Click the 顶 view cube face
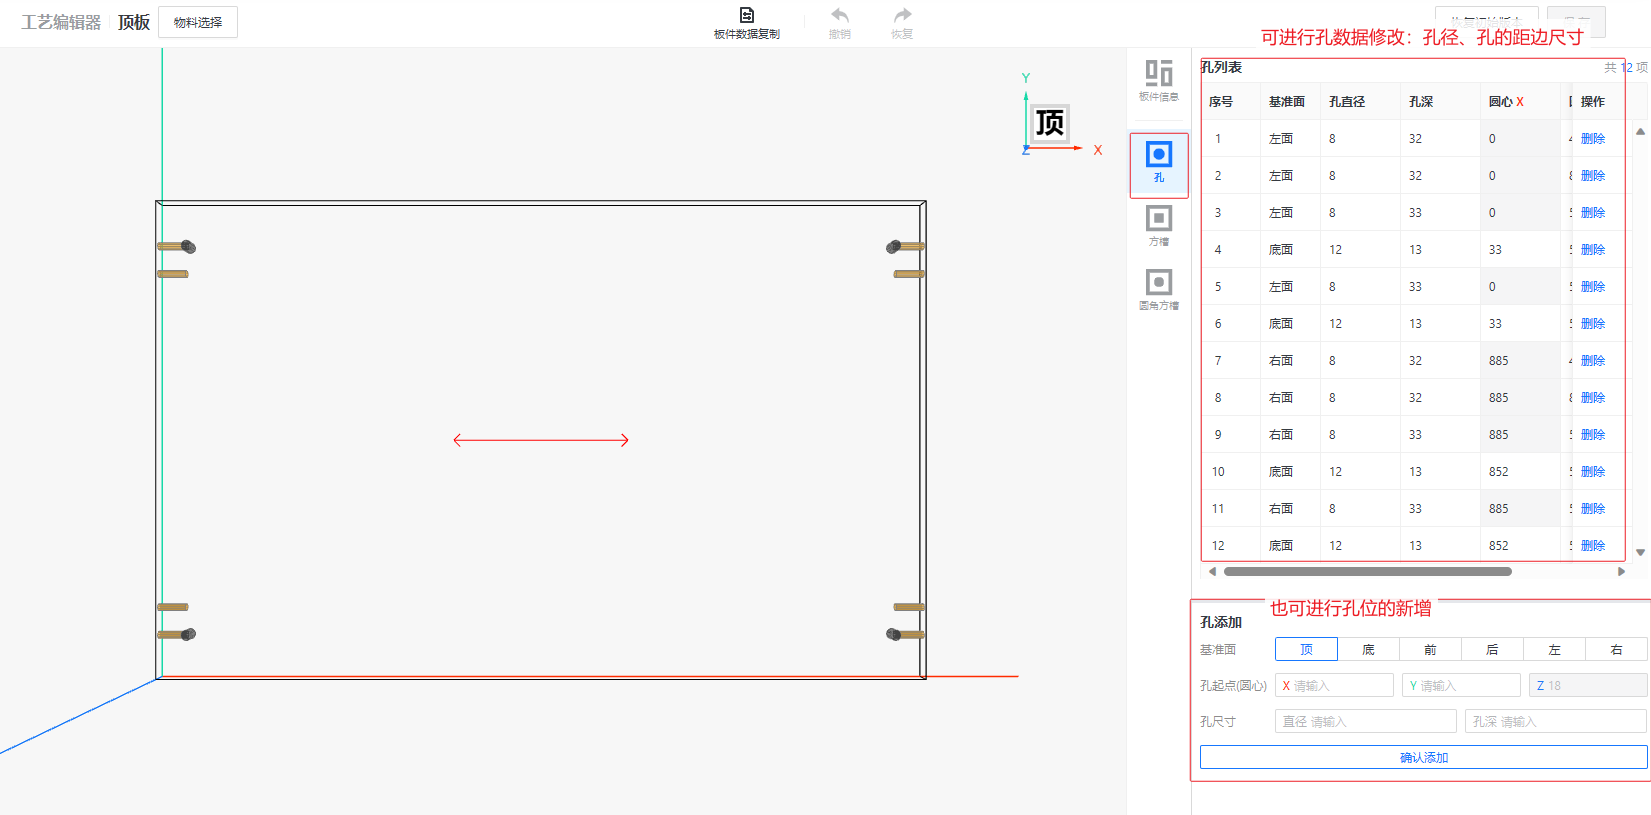The image size is (1651, 815). click(1050, 124)
